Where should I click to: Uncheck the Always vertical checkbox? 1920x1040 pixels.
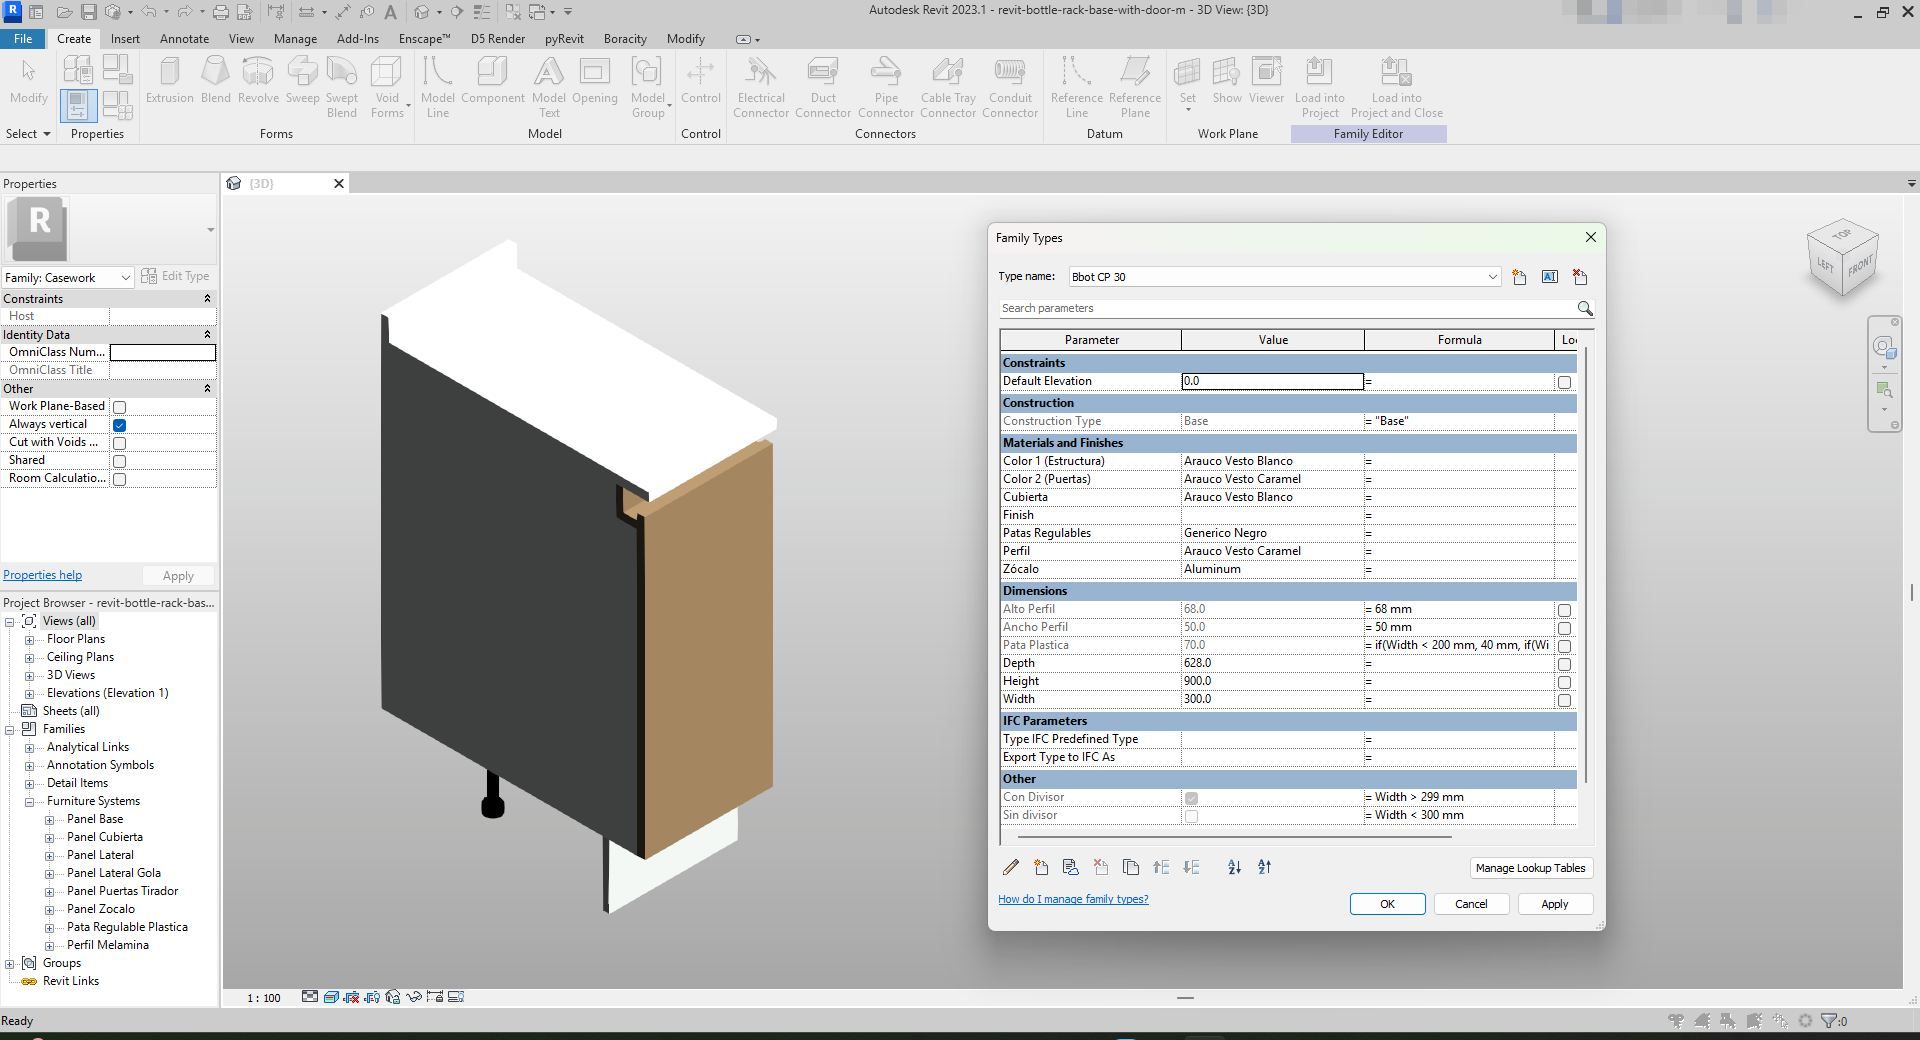(x=120, y=425)
